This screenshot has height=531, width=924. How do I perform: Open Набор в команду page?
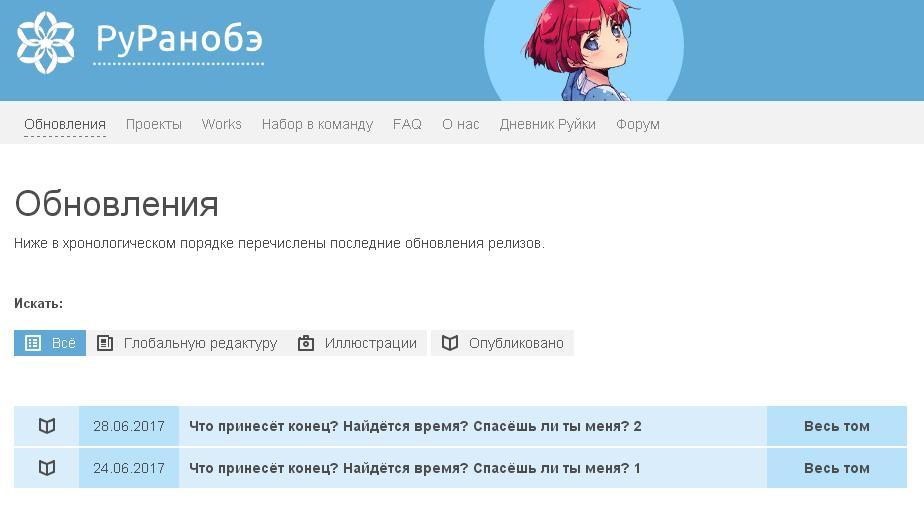pos(318,124)
